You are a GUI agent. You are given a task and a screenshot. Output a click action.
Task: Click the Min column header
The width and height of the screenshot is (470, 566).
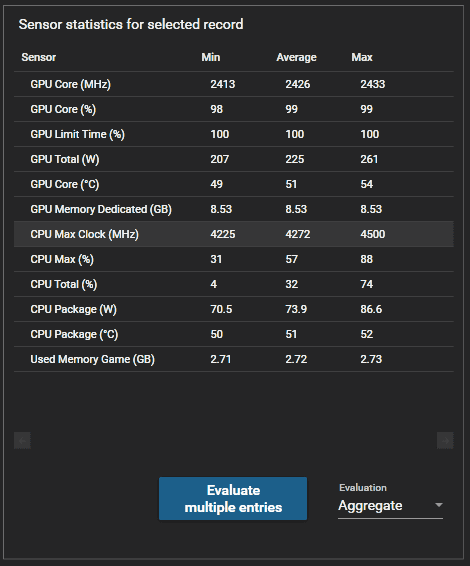[x=211, y=57]
